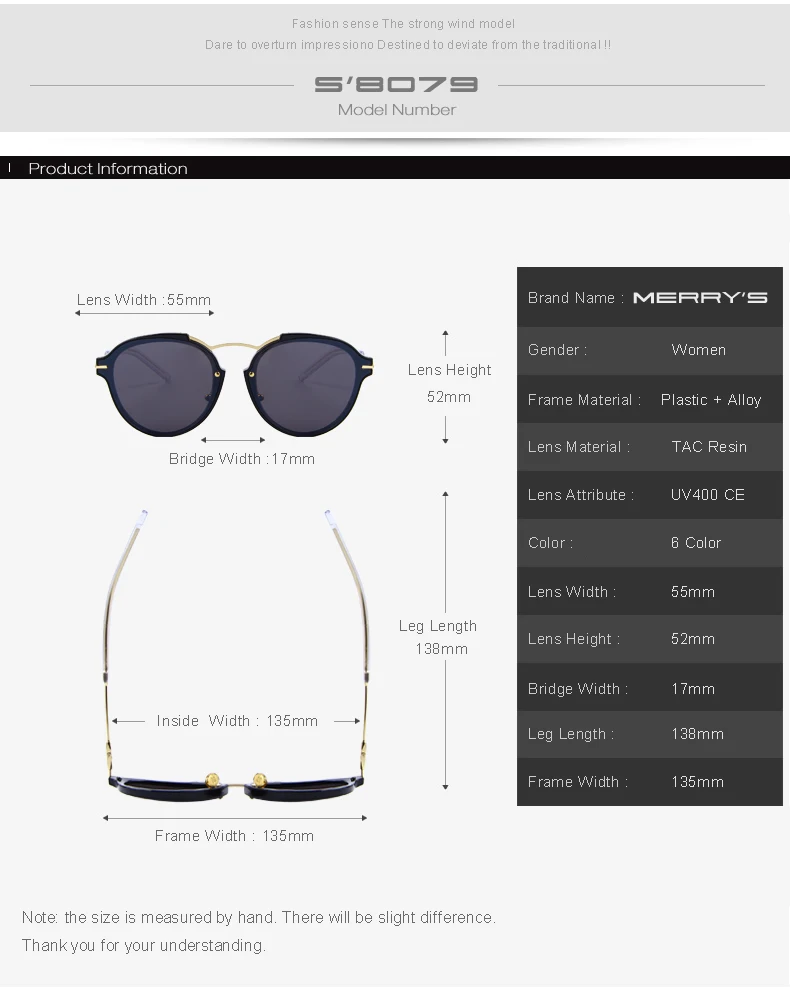Image resolution: width=790 pixels, height=991 pixels.
Task: Select the Frame Material Plastic + Alloy row
Action: point(650,399)
